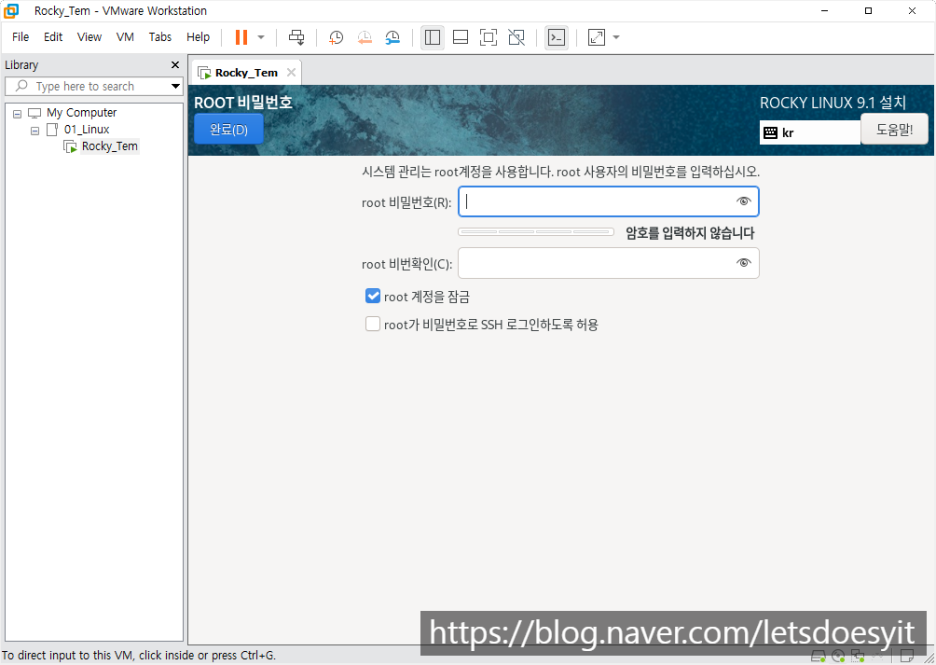Revert VM to previous snapshot icon
The image size is (936, 665).
point(365,38)
